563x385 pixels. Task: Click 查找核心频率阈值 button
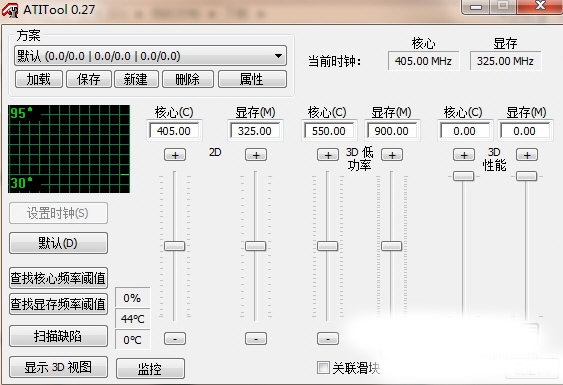(x=58, y=278)
